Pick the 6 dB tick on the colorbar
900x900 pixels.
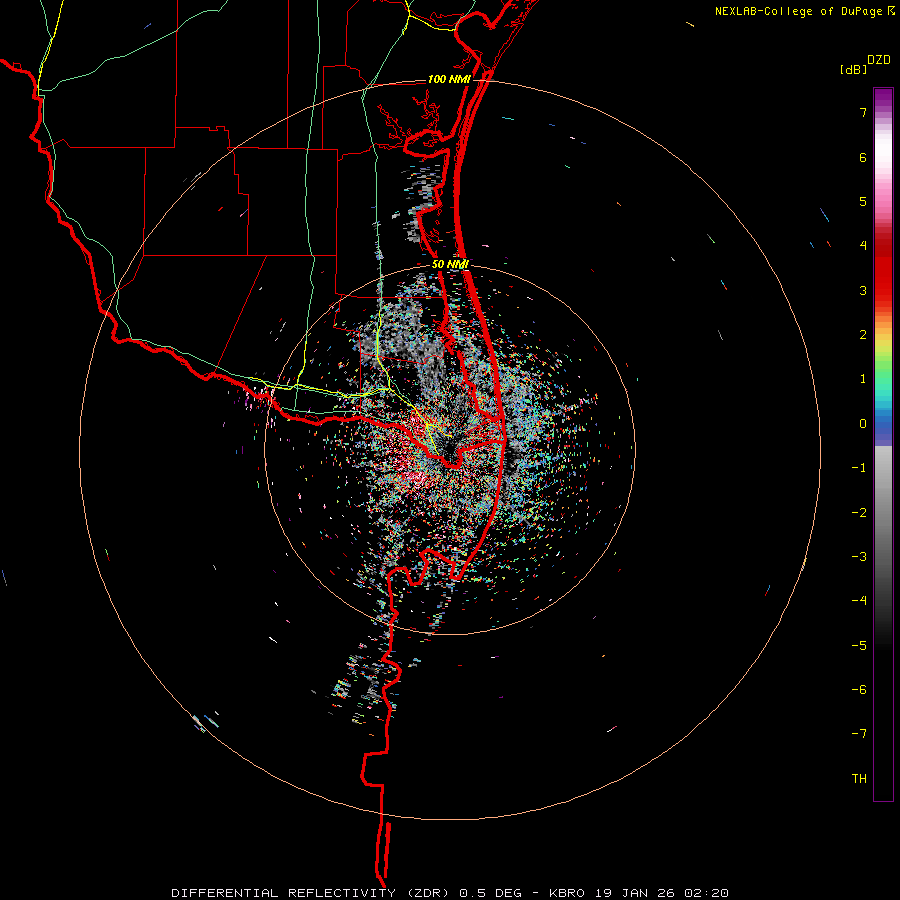(863, 157)
